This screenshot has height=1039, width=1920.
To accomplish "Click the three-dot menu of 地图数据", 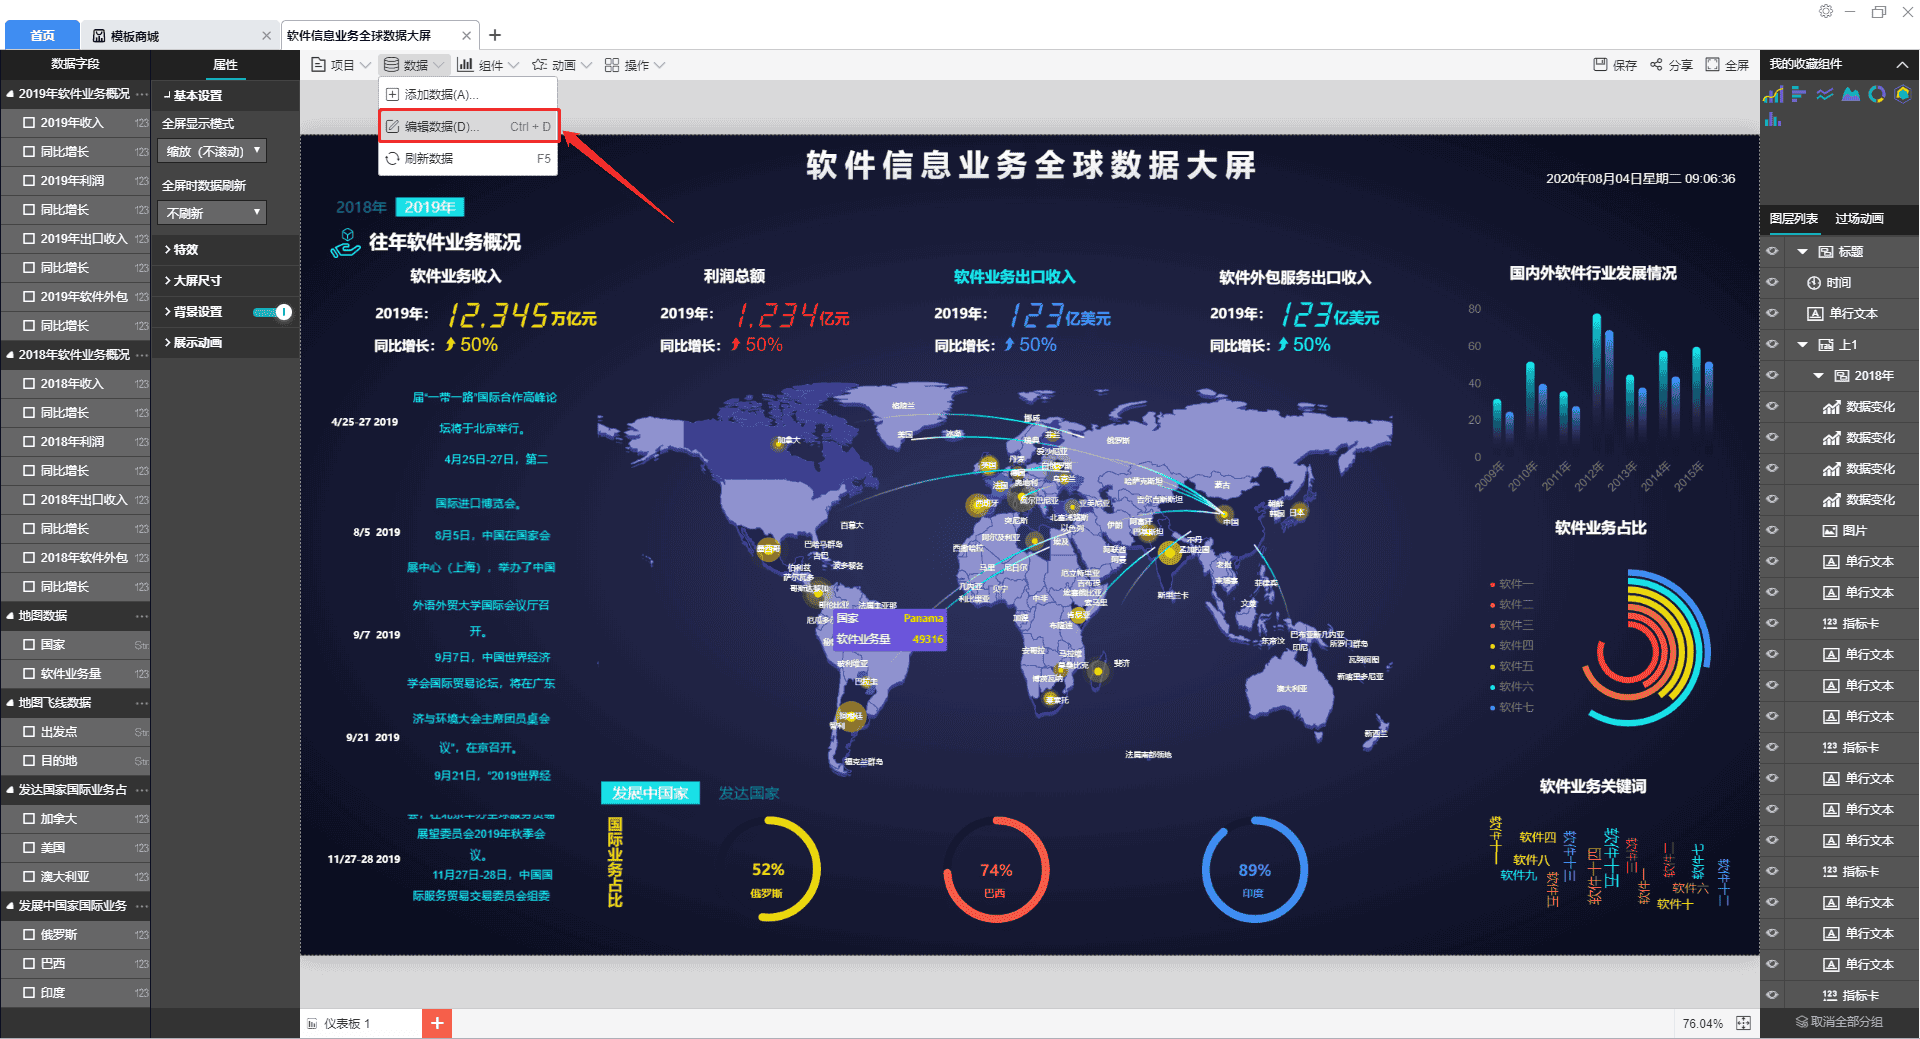I will (142, 616).
